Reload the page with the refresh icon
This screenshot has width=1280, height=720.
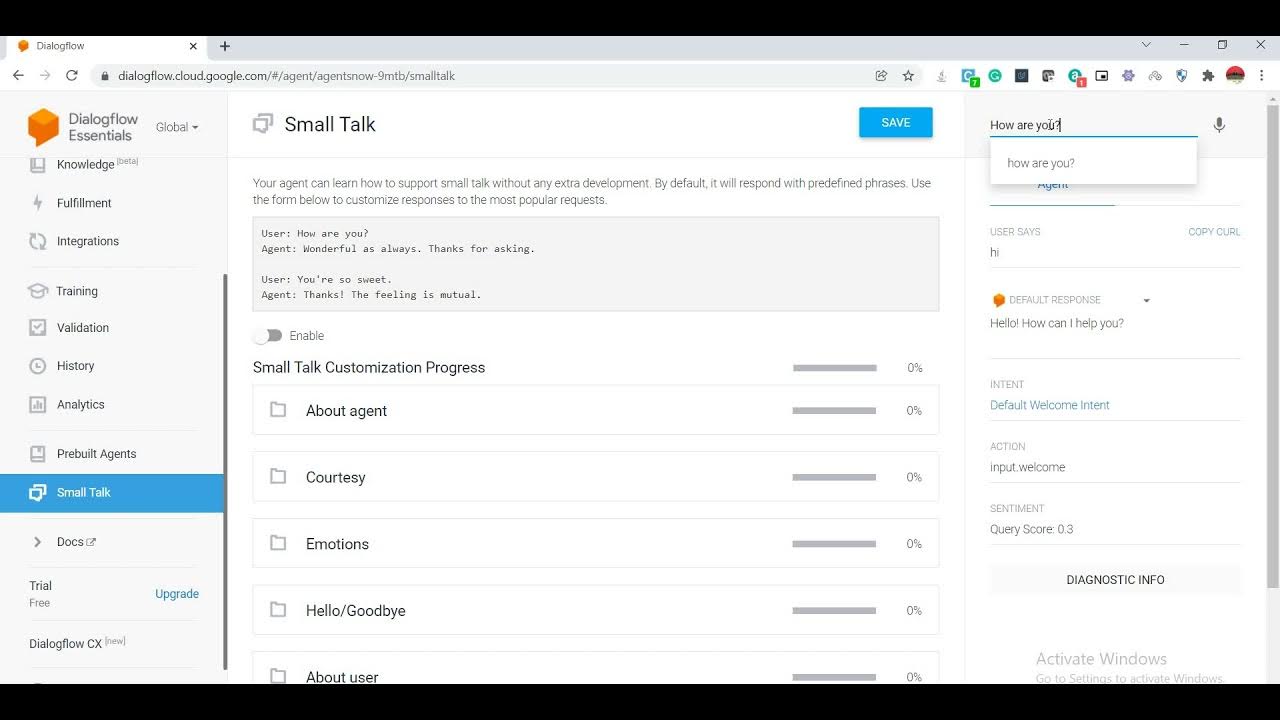pyautogui.click(x=72, y=75)
